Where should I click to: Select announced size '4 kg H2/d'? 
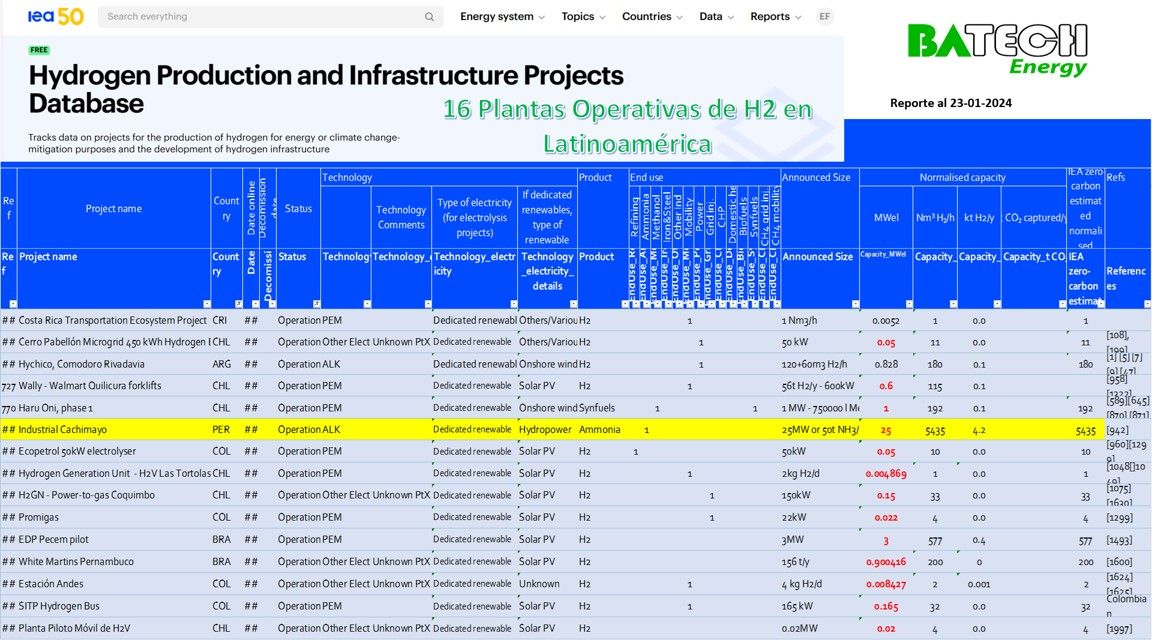pos(820,584)
